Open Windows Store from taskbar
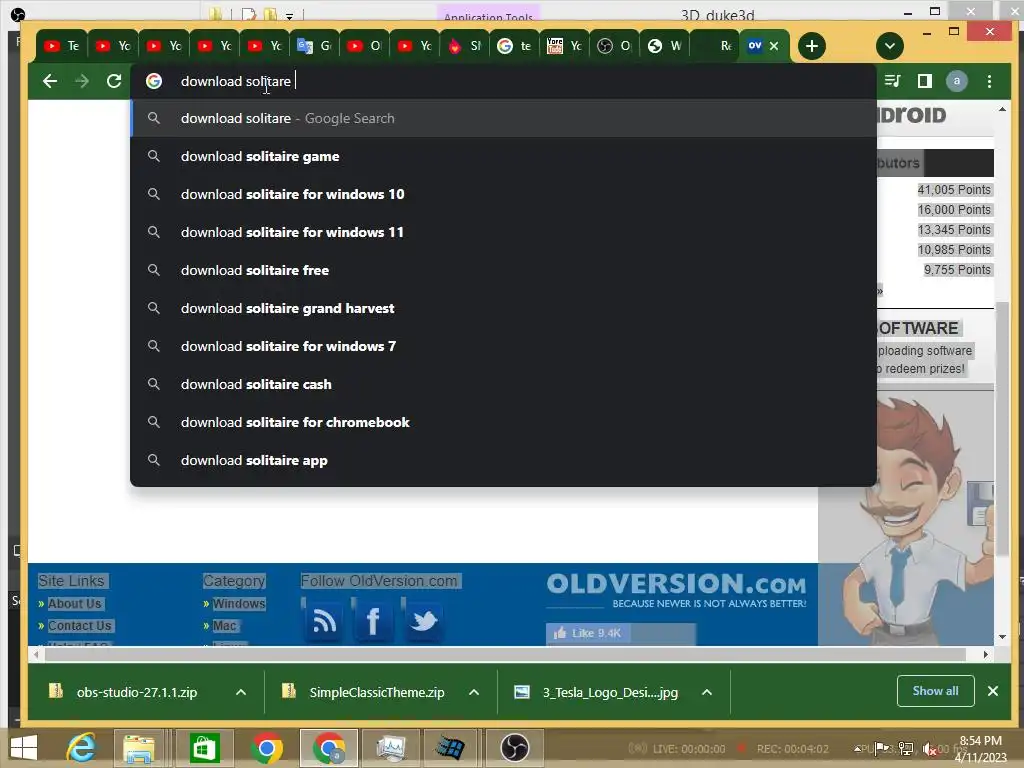The image size is (1024, 768). pyautogui.click(x=204, y=748)
